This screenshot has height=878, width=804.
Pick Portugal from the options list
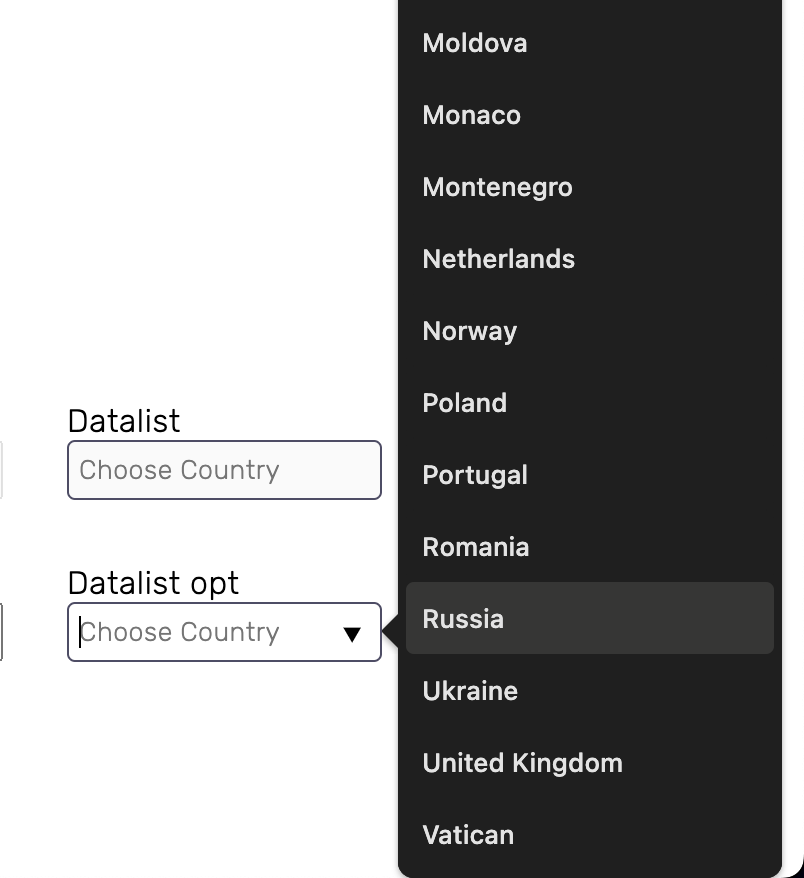pyautogui.click(x=590, y=475)
